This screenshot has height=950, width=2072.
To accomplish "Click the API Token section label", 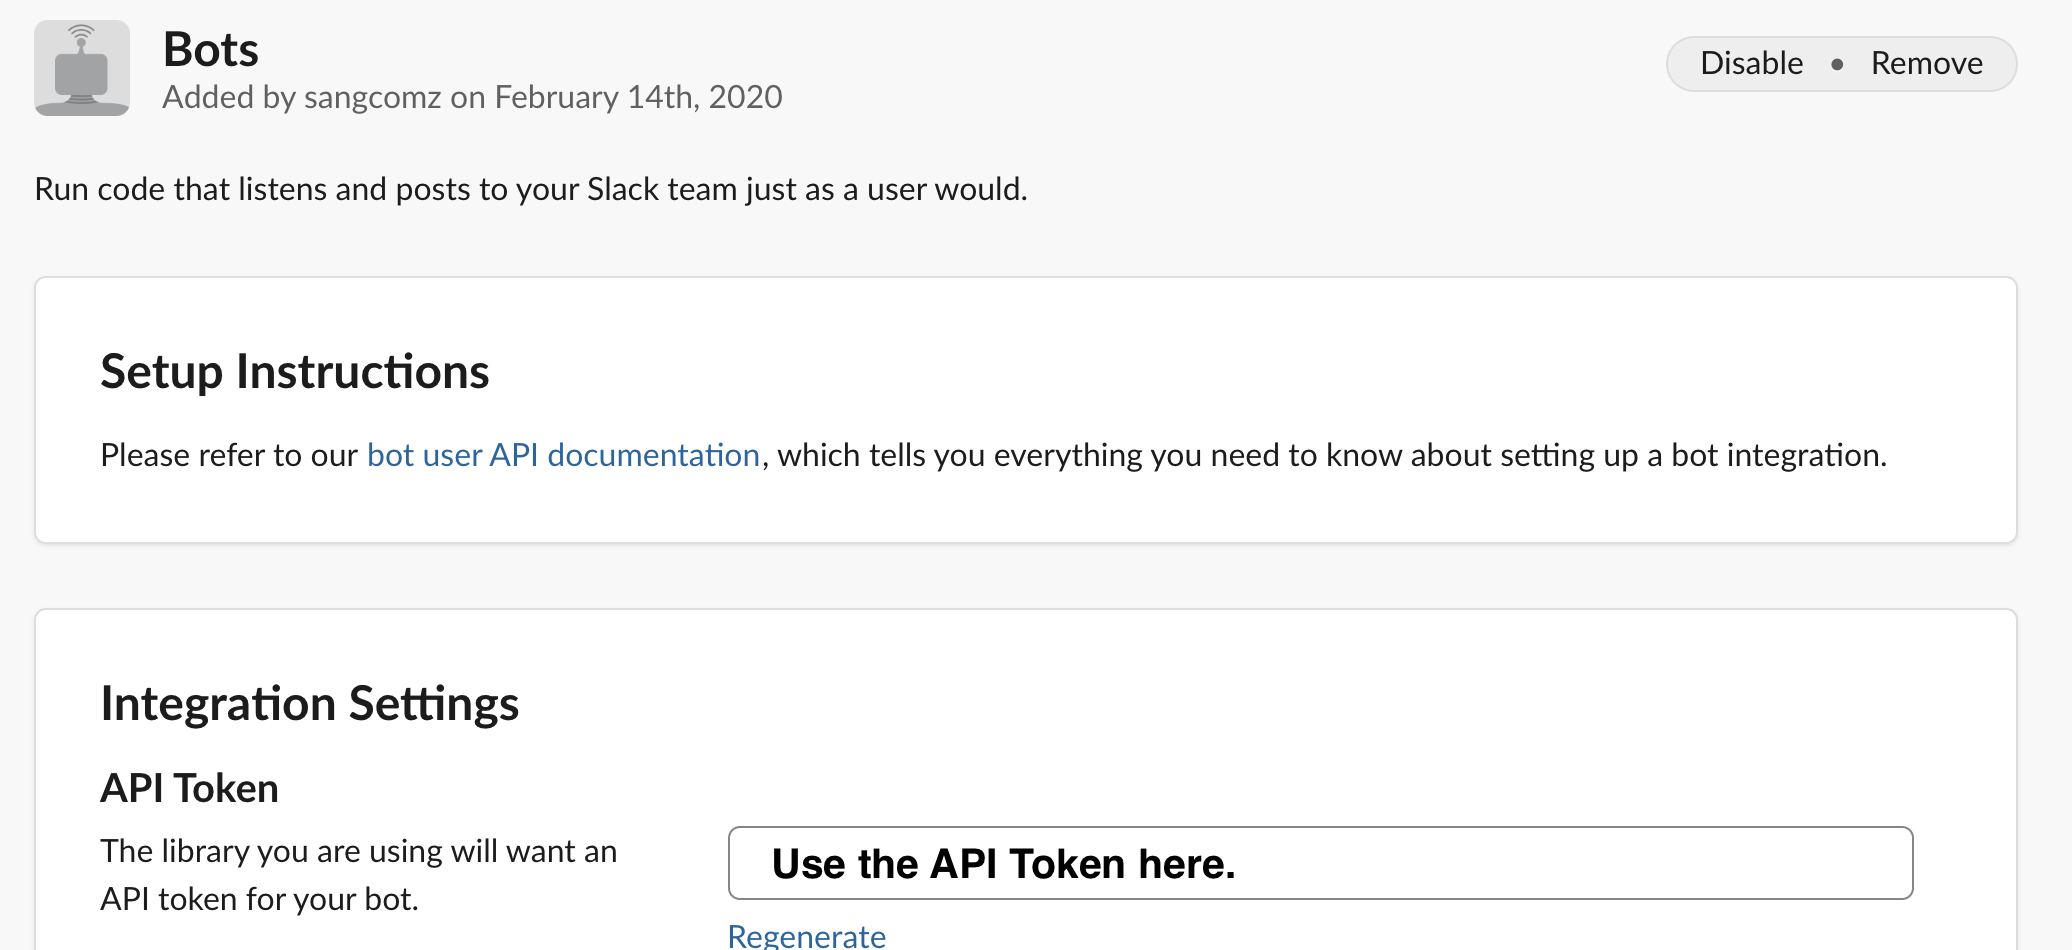I will click(x=189, y=788).
